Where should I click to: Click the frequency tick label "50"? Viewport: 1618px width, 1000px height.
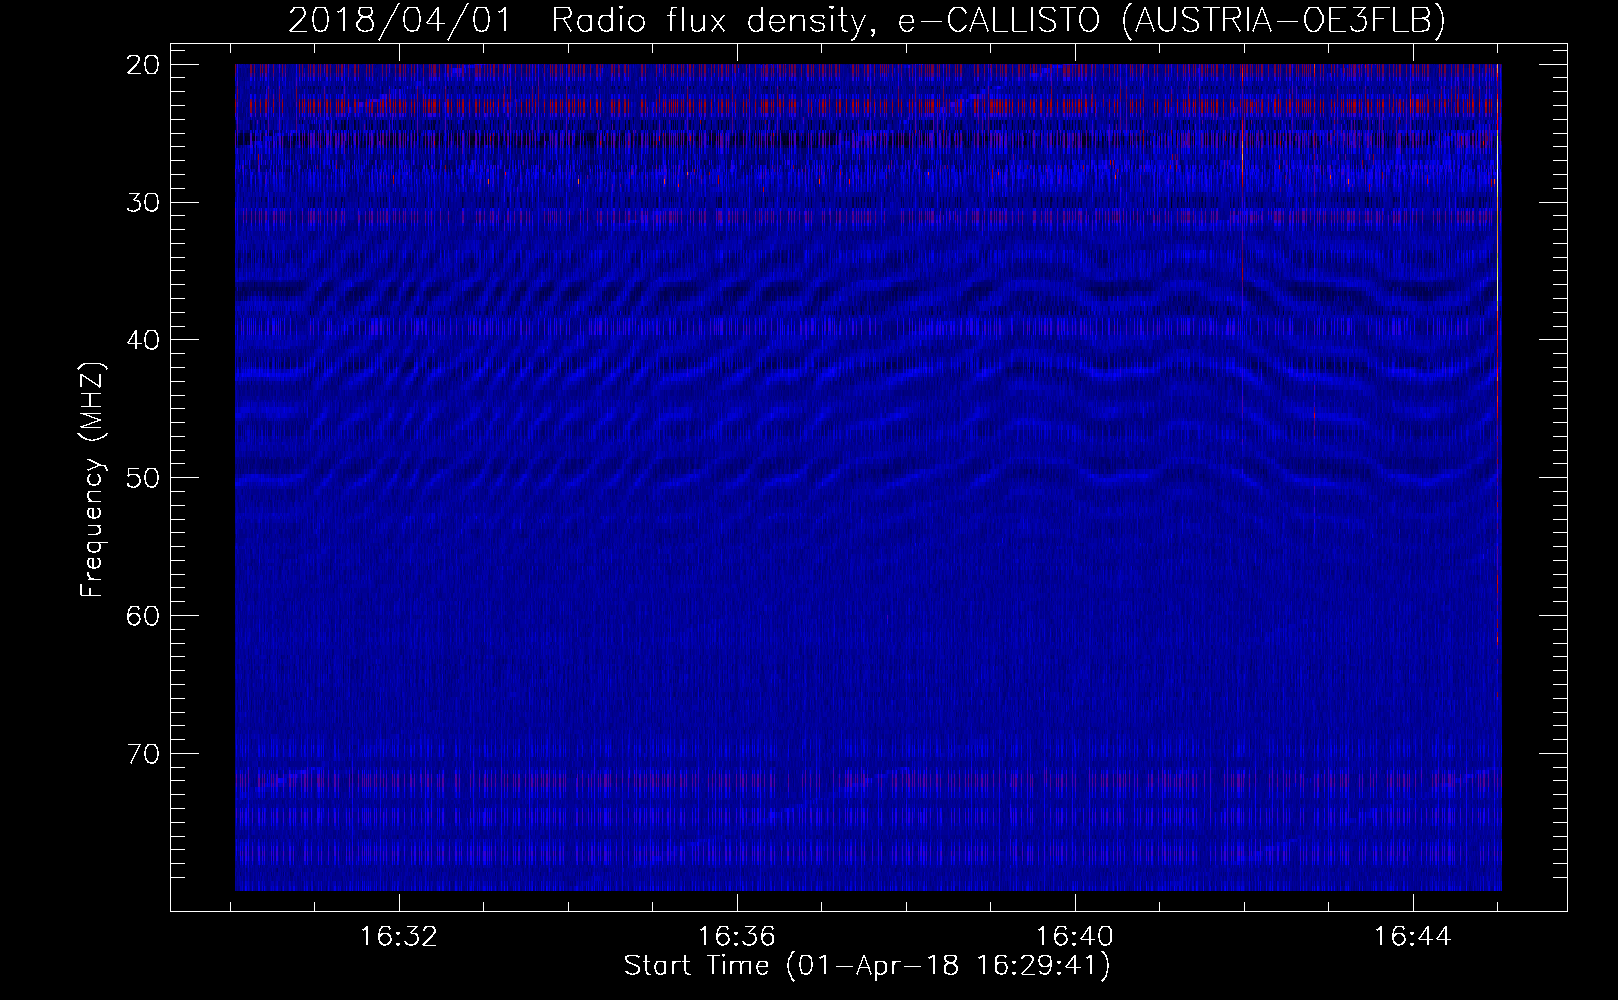coord(144,477)
